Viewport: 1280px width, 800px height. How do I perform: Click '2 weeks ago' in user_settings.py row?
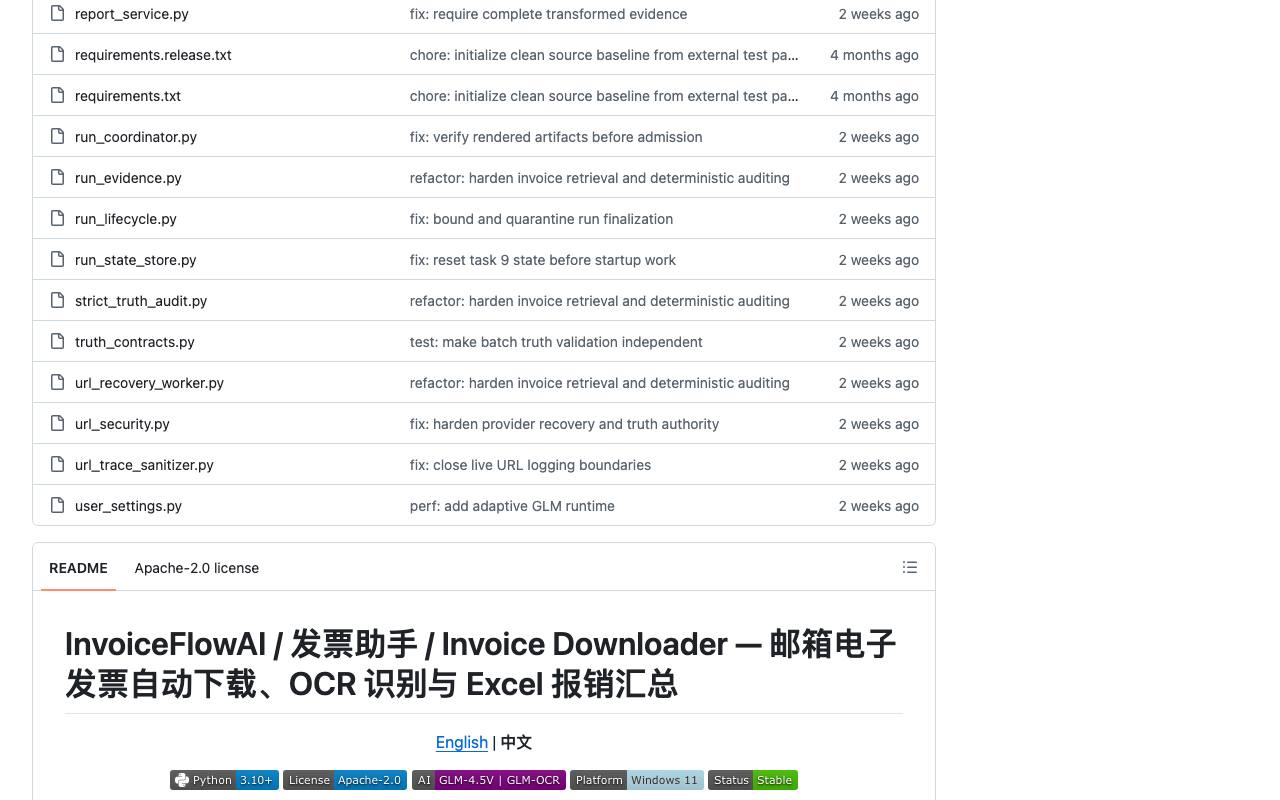[x=879, y=506]
